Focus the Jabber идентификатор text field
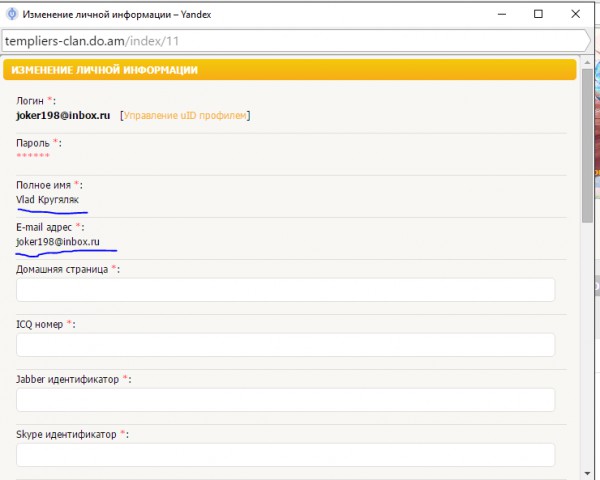Viewport: 600px width, 480px height. coord(285,400)
